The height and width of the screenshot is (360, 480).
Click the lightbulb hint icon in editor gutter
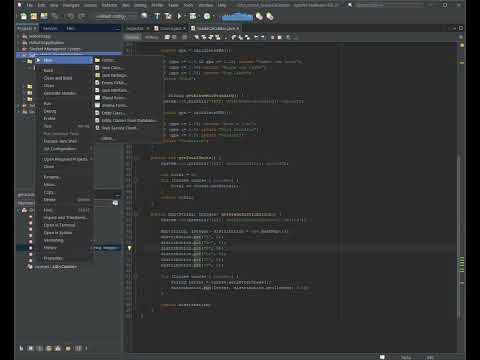tap(129, 248)
